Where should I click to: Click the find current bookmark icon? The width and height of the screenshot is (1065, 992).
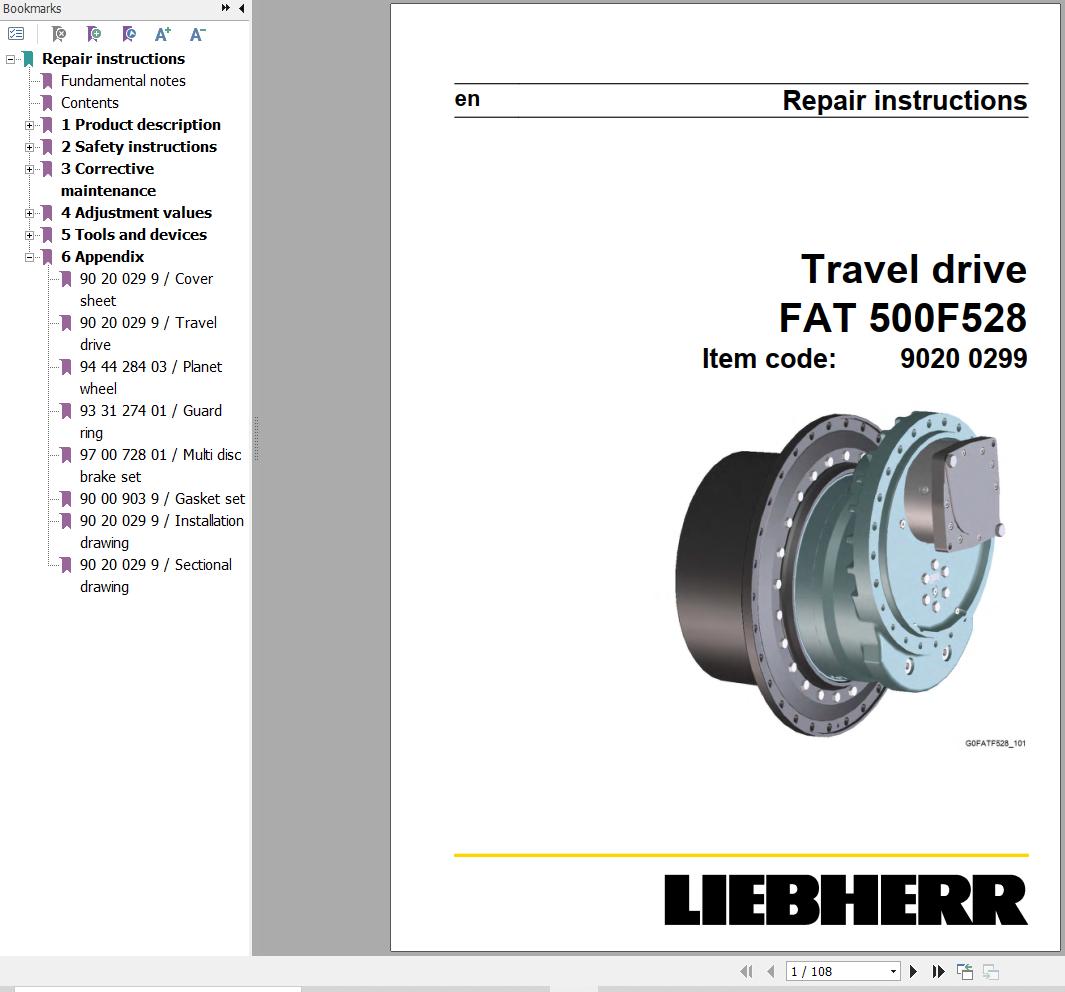pyautogui.click(x=128, y=34)
